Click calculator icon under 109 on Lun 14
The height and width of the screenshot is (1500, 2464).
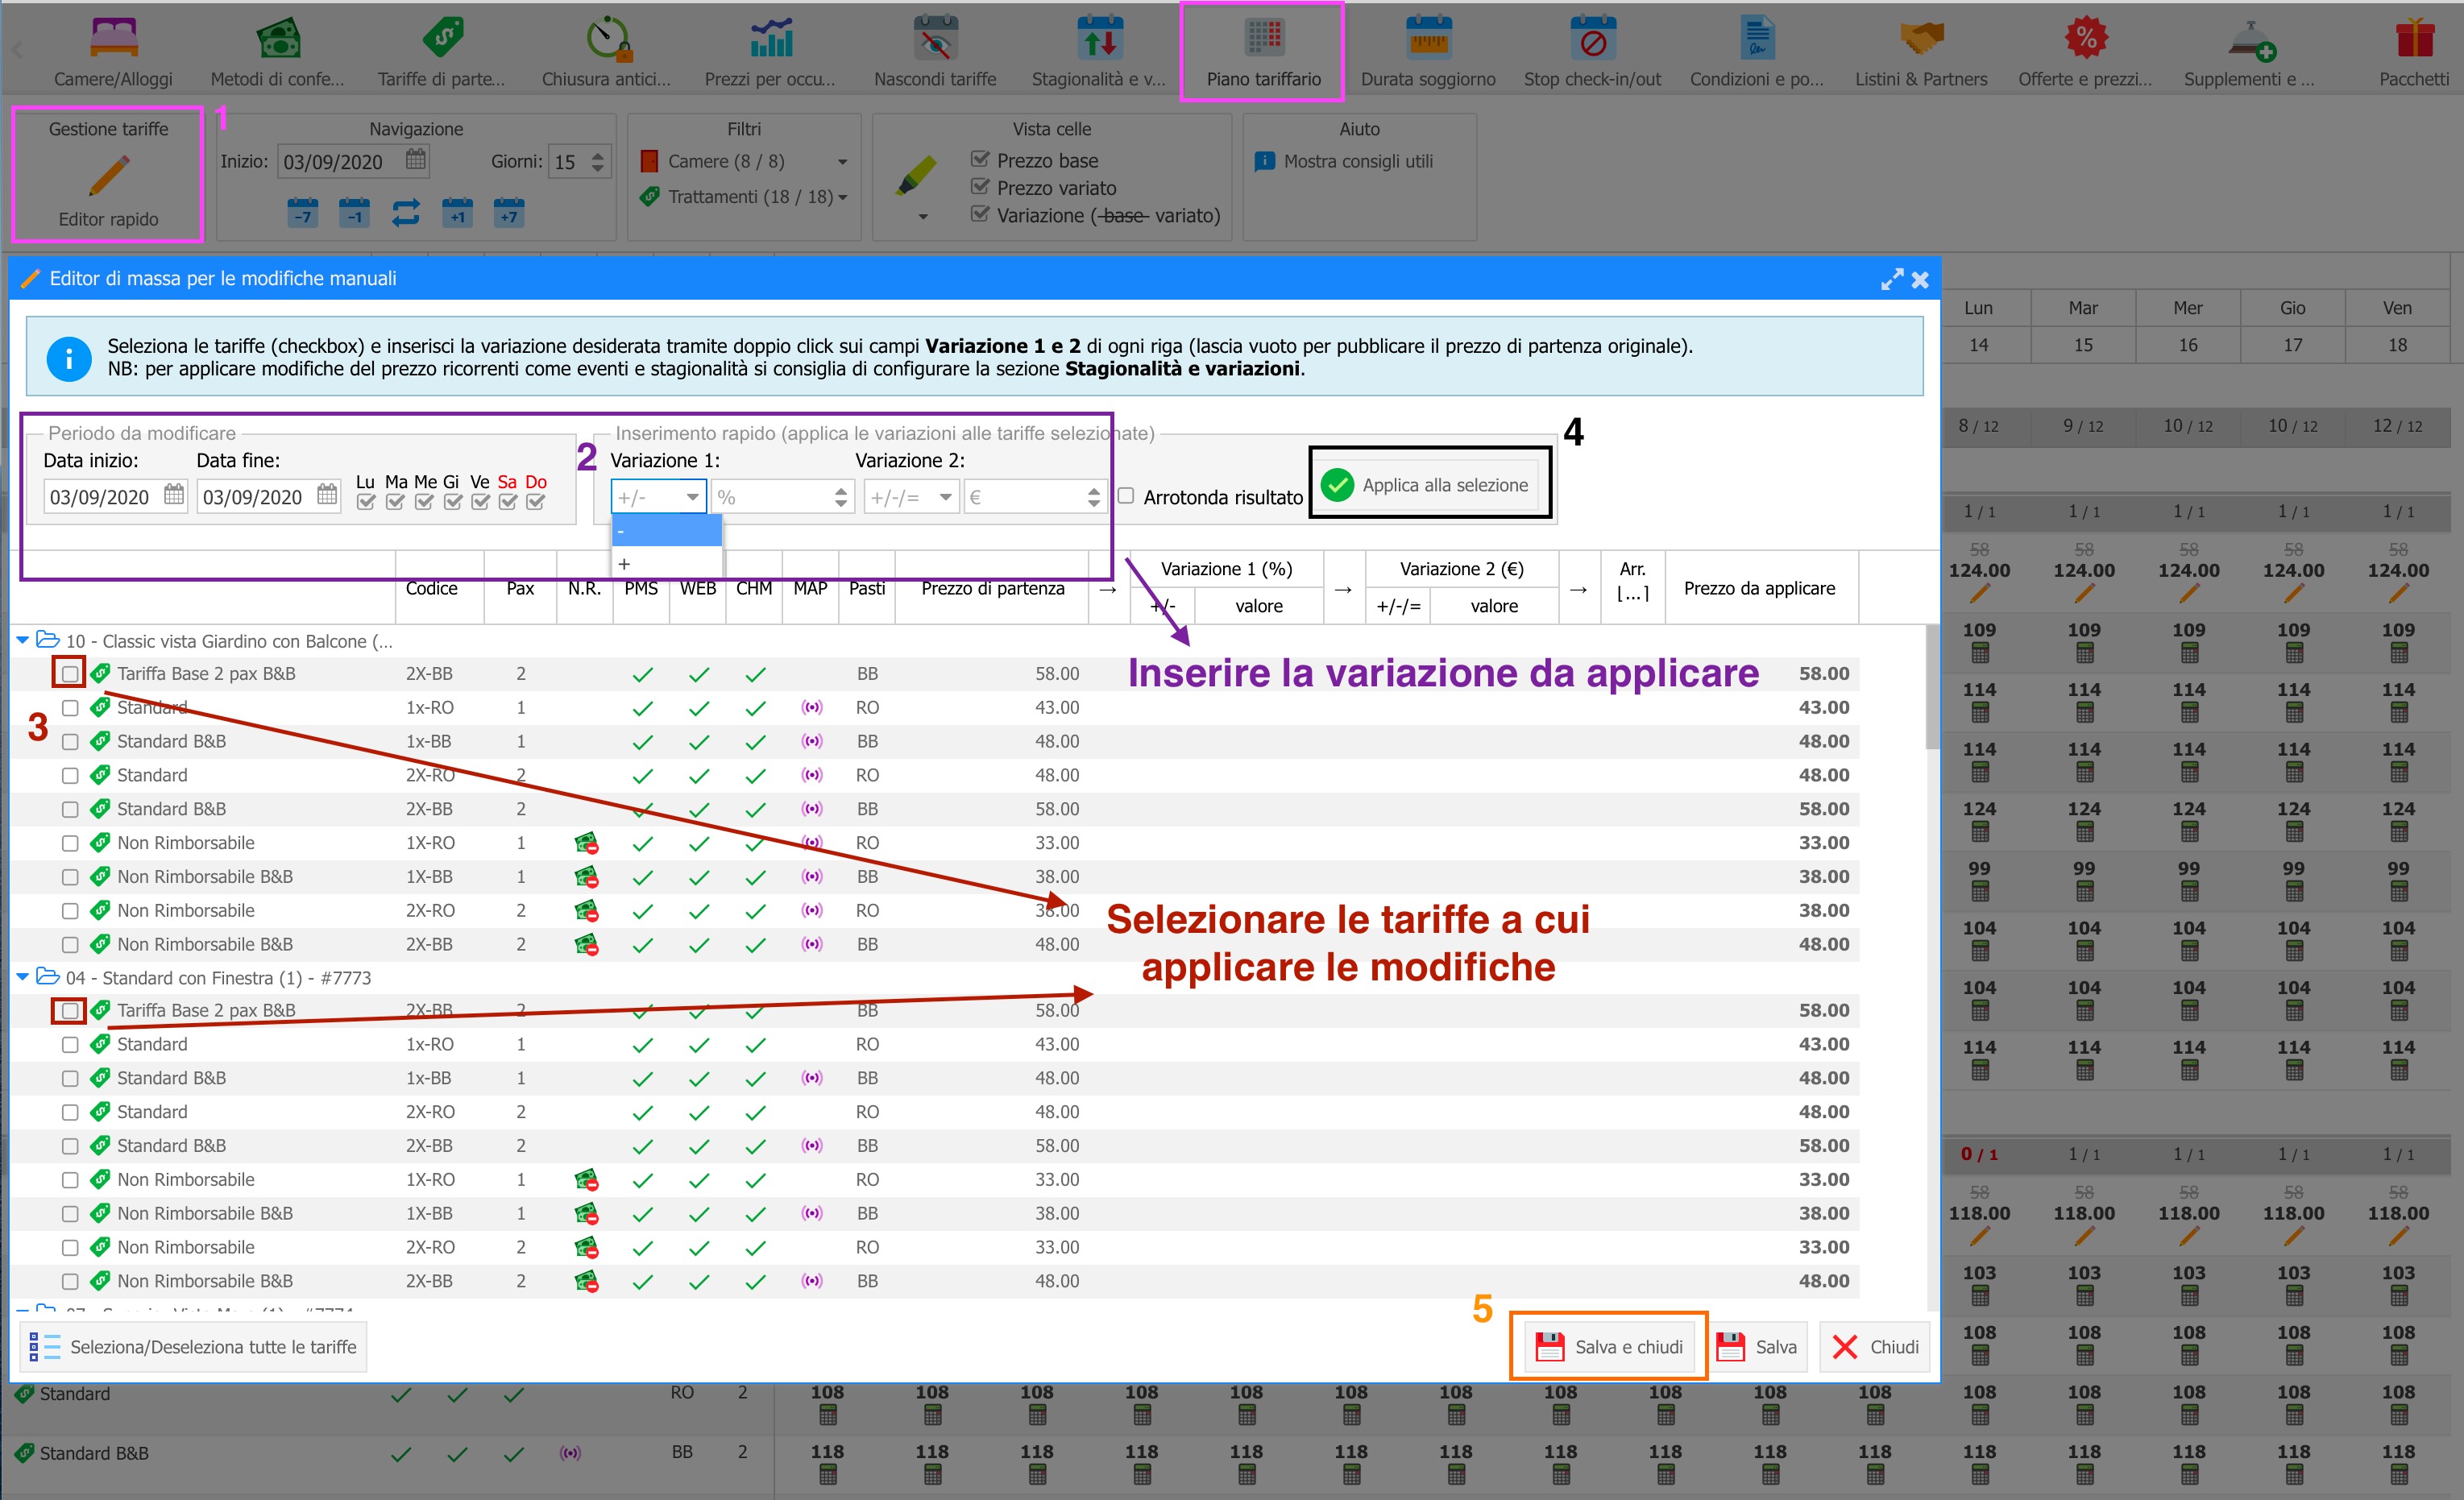[x=1979, y=654]
